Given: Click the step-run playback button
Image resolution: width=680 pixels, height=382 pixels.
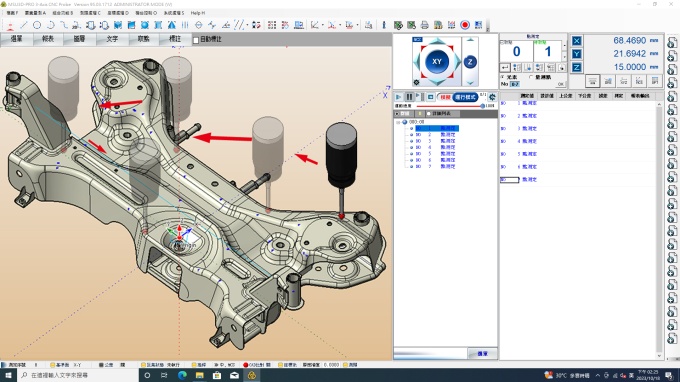Looking at the screenshot, I should 419,97.
